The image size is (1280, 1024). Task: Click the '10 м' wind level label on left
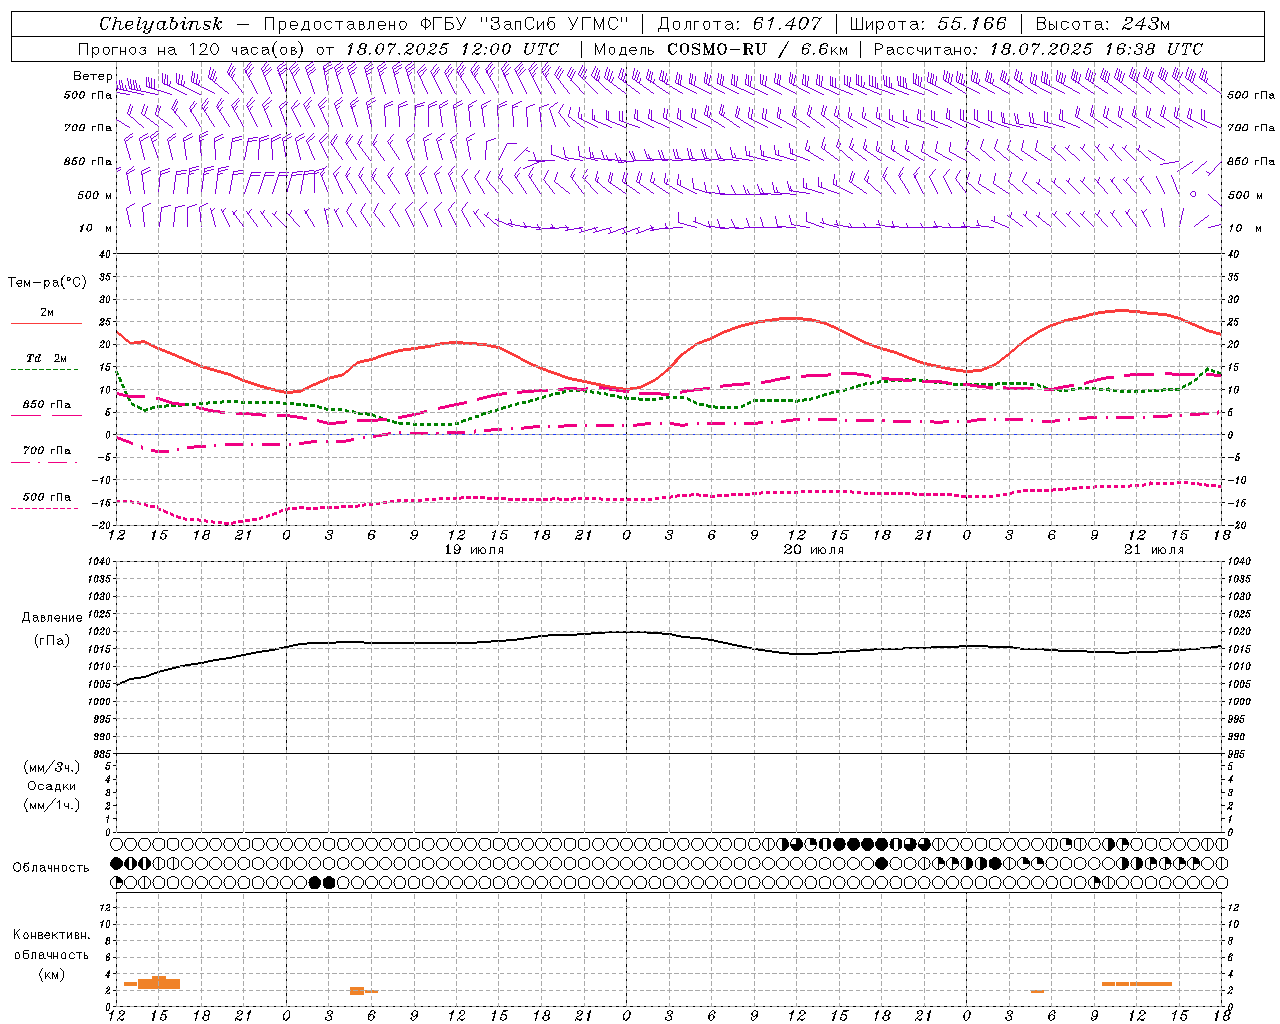point(95,228)
